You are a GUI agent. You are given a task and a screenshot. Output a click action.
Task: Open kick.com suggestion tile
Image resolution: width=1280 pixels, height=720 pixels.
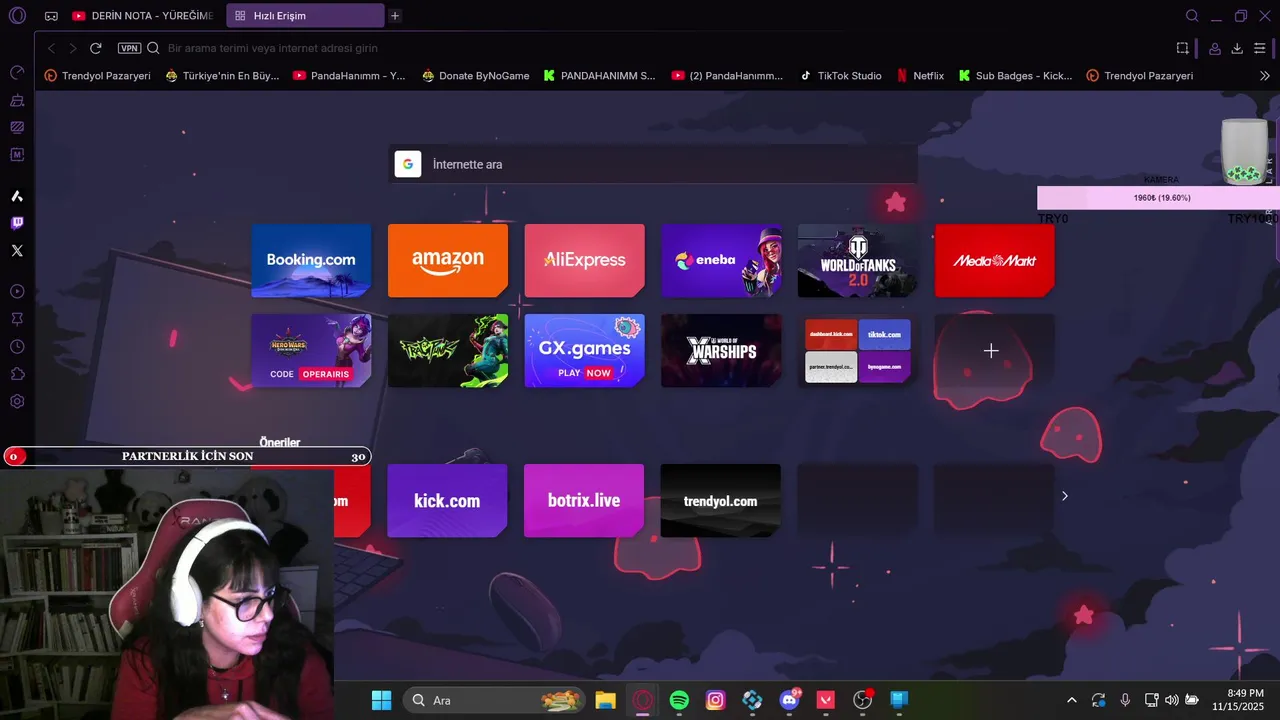tap(447, 500)
